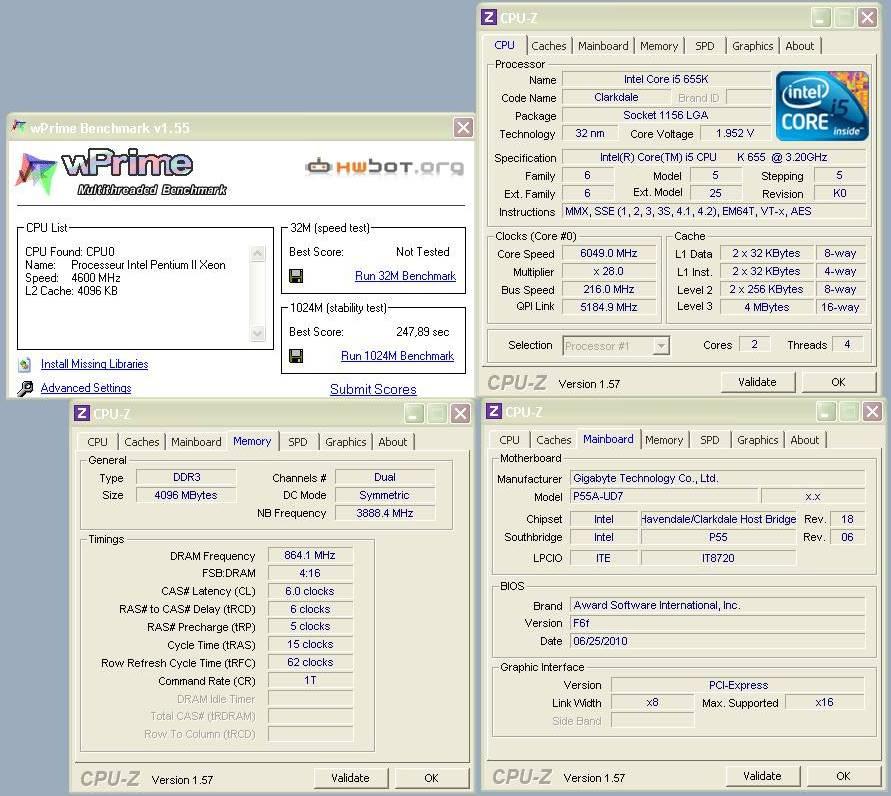Click the Bus Speed value 216.0 MHz

click(x=609, y=289)
